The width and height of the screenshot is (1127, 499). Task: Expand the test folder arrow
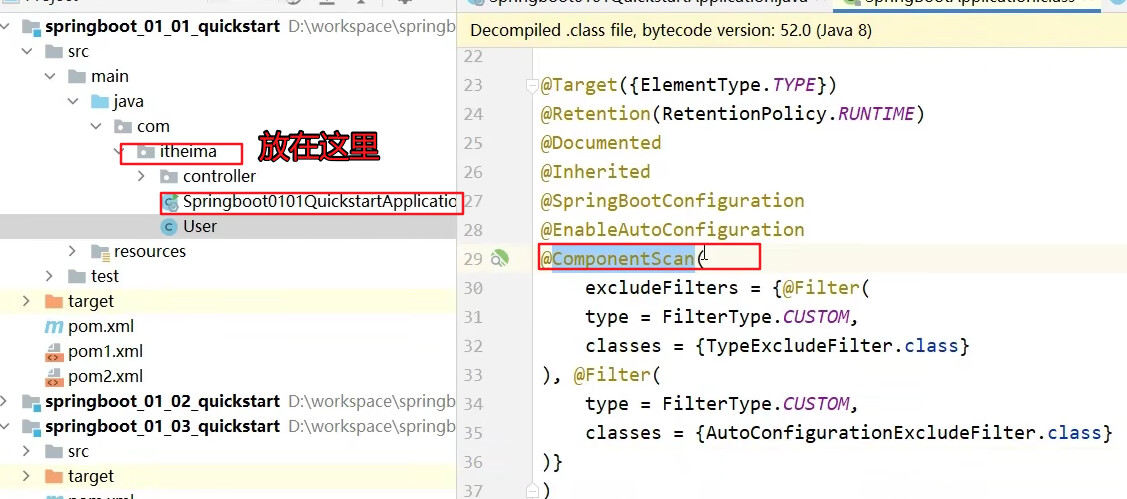click(50, 276)
